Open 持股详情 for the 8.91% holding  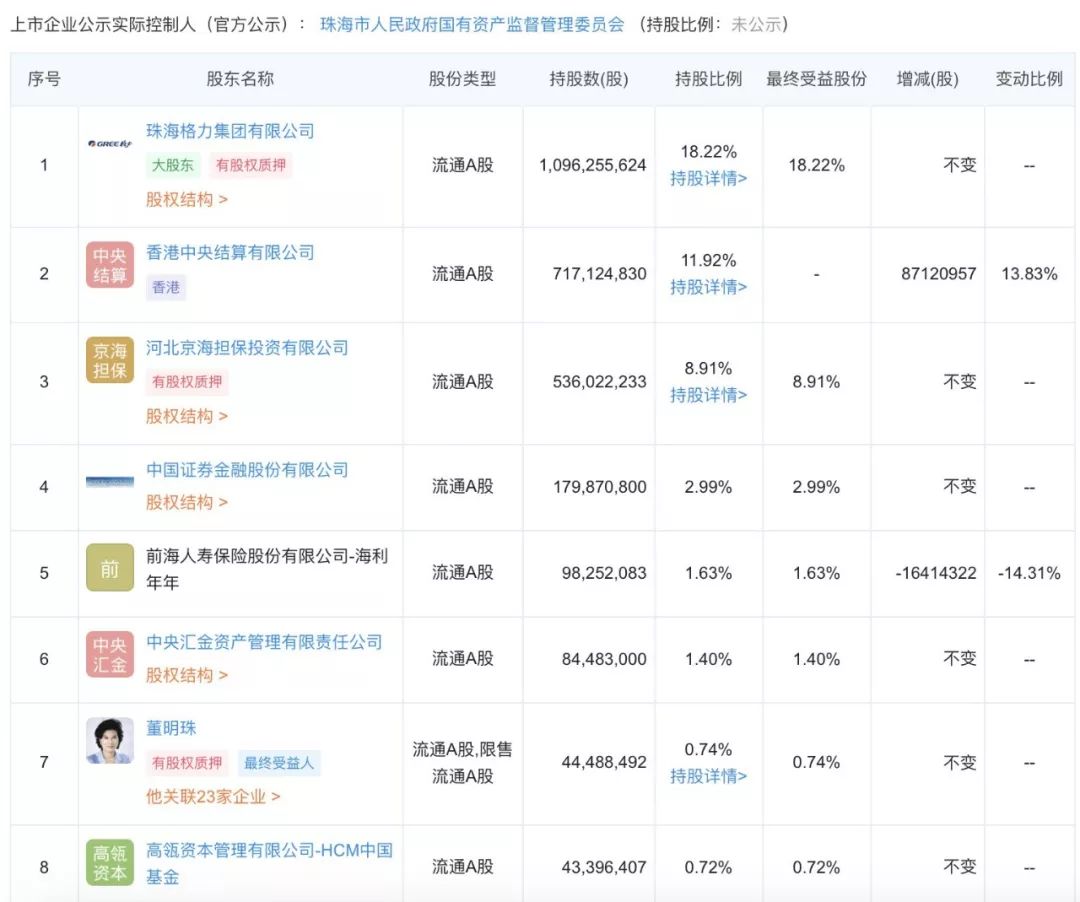709,395
